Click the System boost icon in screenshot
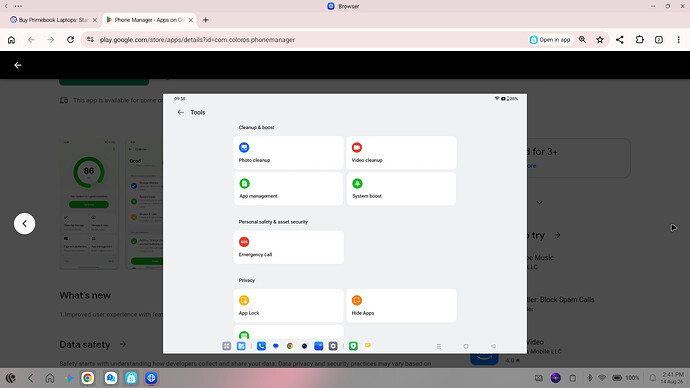 coord(357,183)
